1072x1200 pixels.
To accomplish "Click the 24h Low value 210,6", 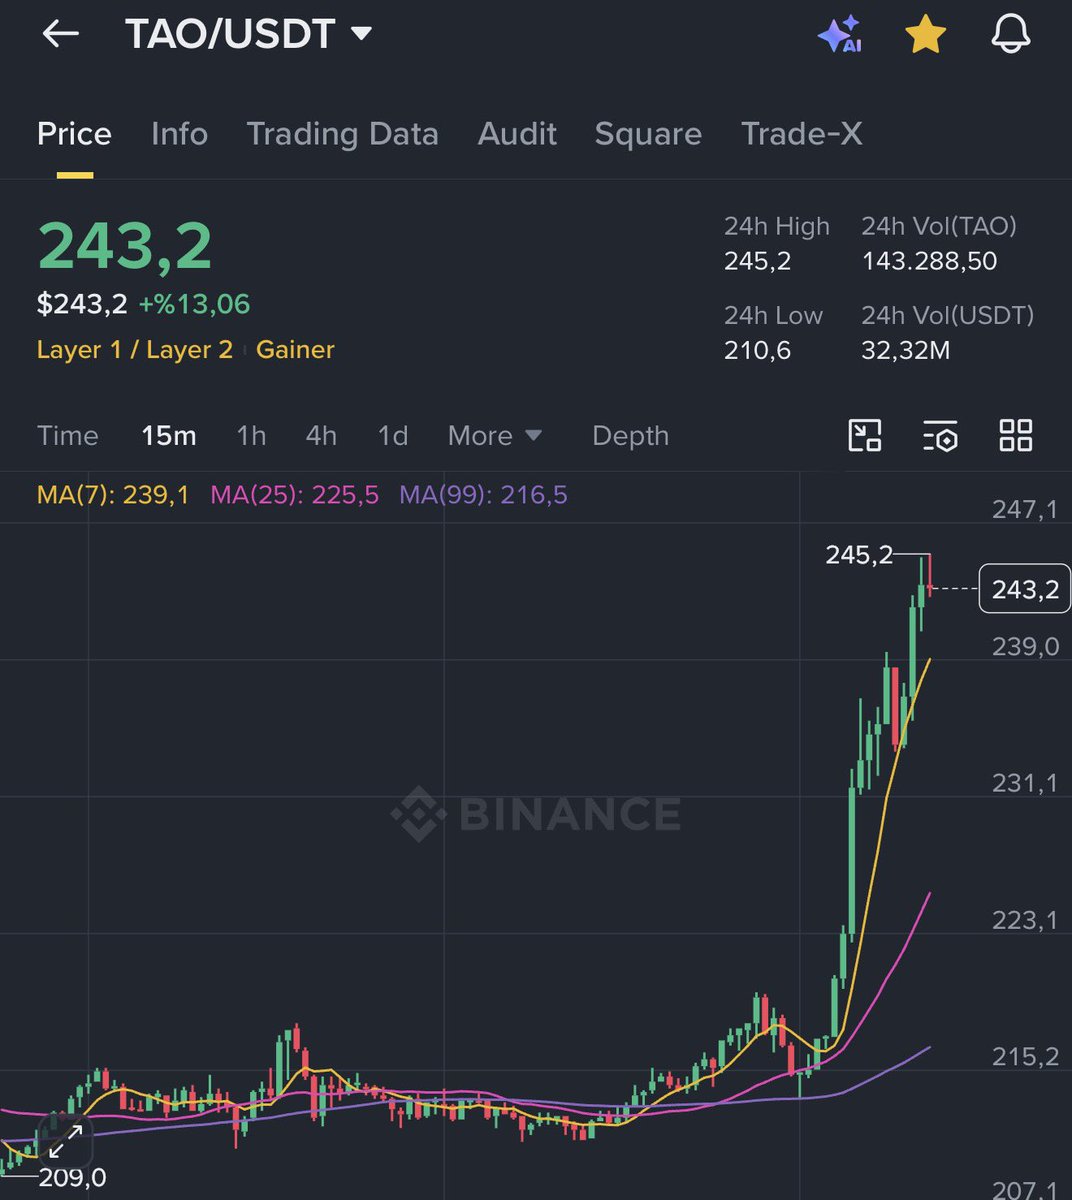I will [757, 351].
